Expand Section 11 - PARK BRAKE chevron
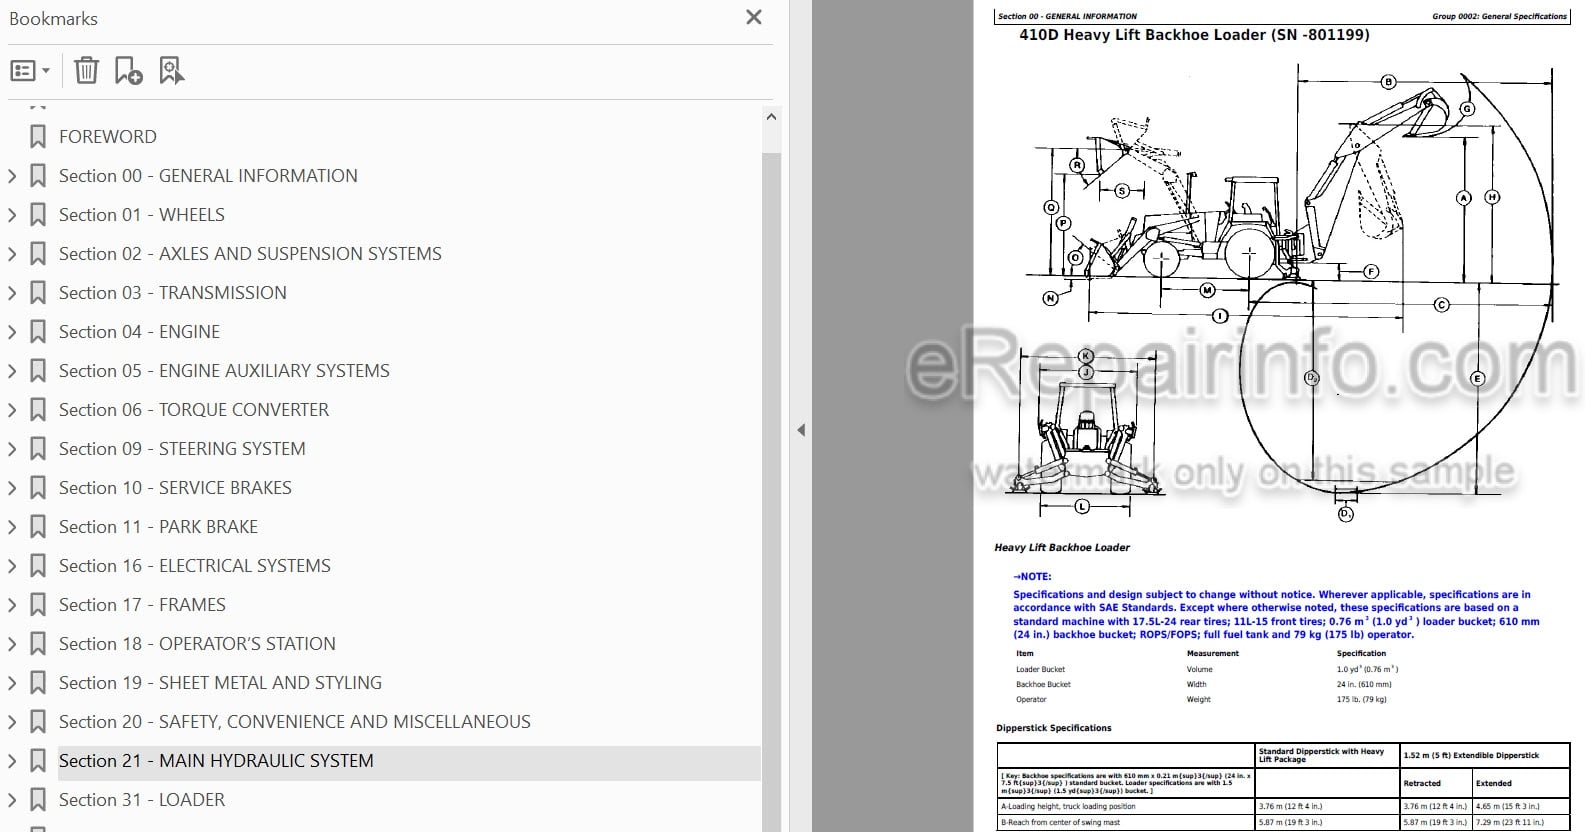 [12, 527]
